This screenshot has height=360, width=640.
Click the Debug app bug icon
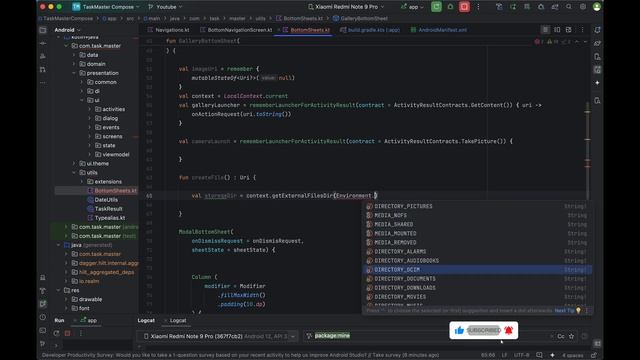450,7
